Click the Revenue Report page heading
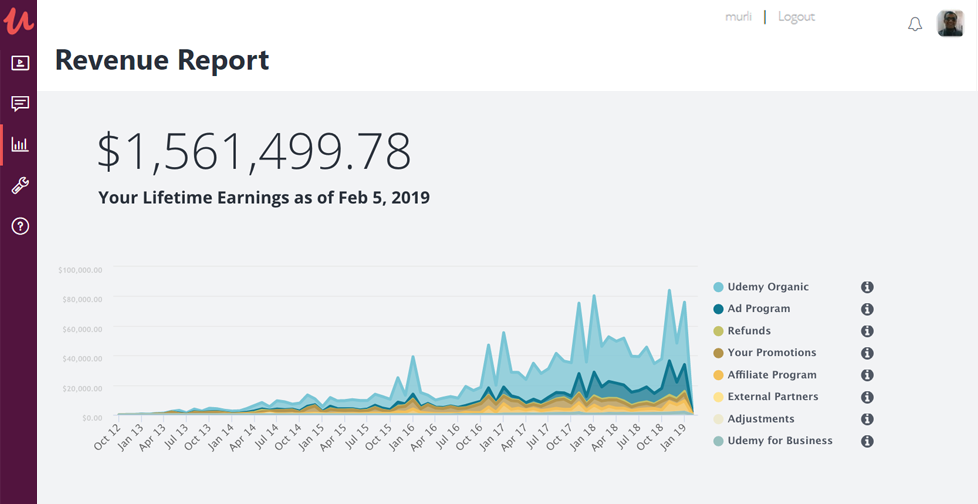 pyautogui.click(x=162, y=61)
